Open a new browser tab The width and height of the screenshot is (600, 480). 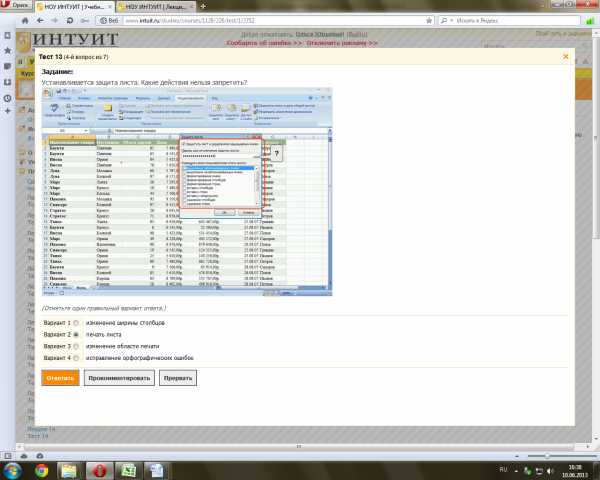203,7
